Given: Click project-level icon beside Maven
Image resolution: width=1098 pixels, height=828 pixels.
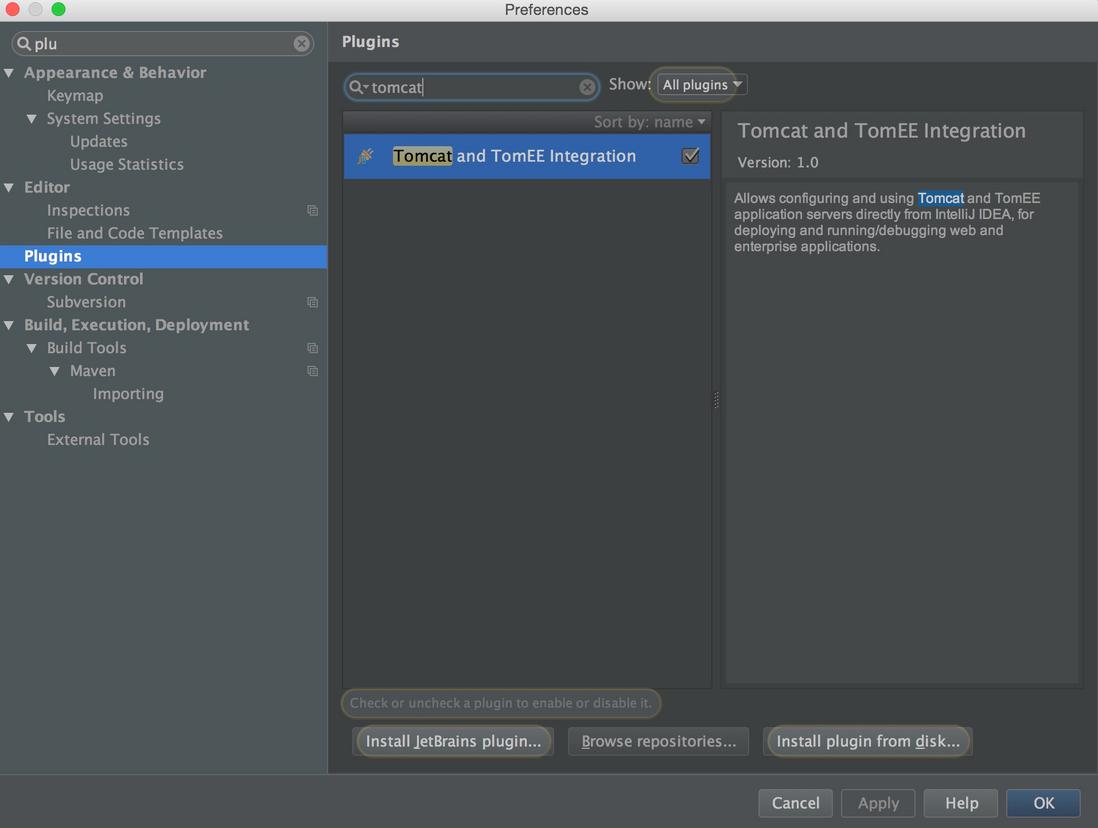Looking at the screenshot, I should click(x=312, y=371).
